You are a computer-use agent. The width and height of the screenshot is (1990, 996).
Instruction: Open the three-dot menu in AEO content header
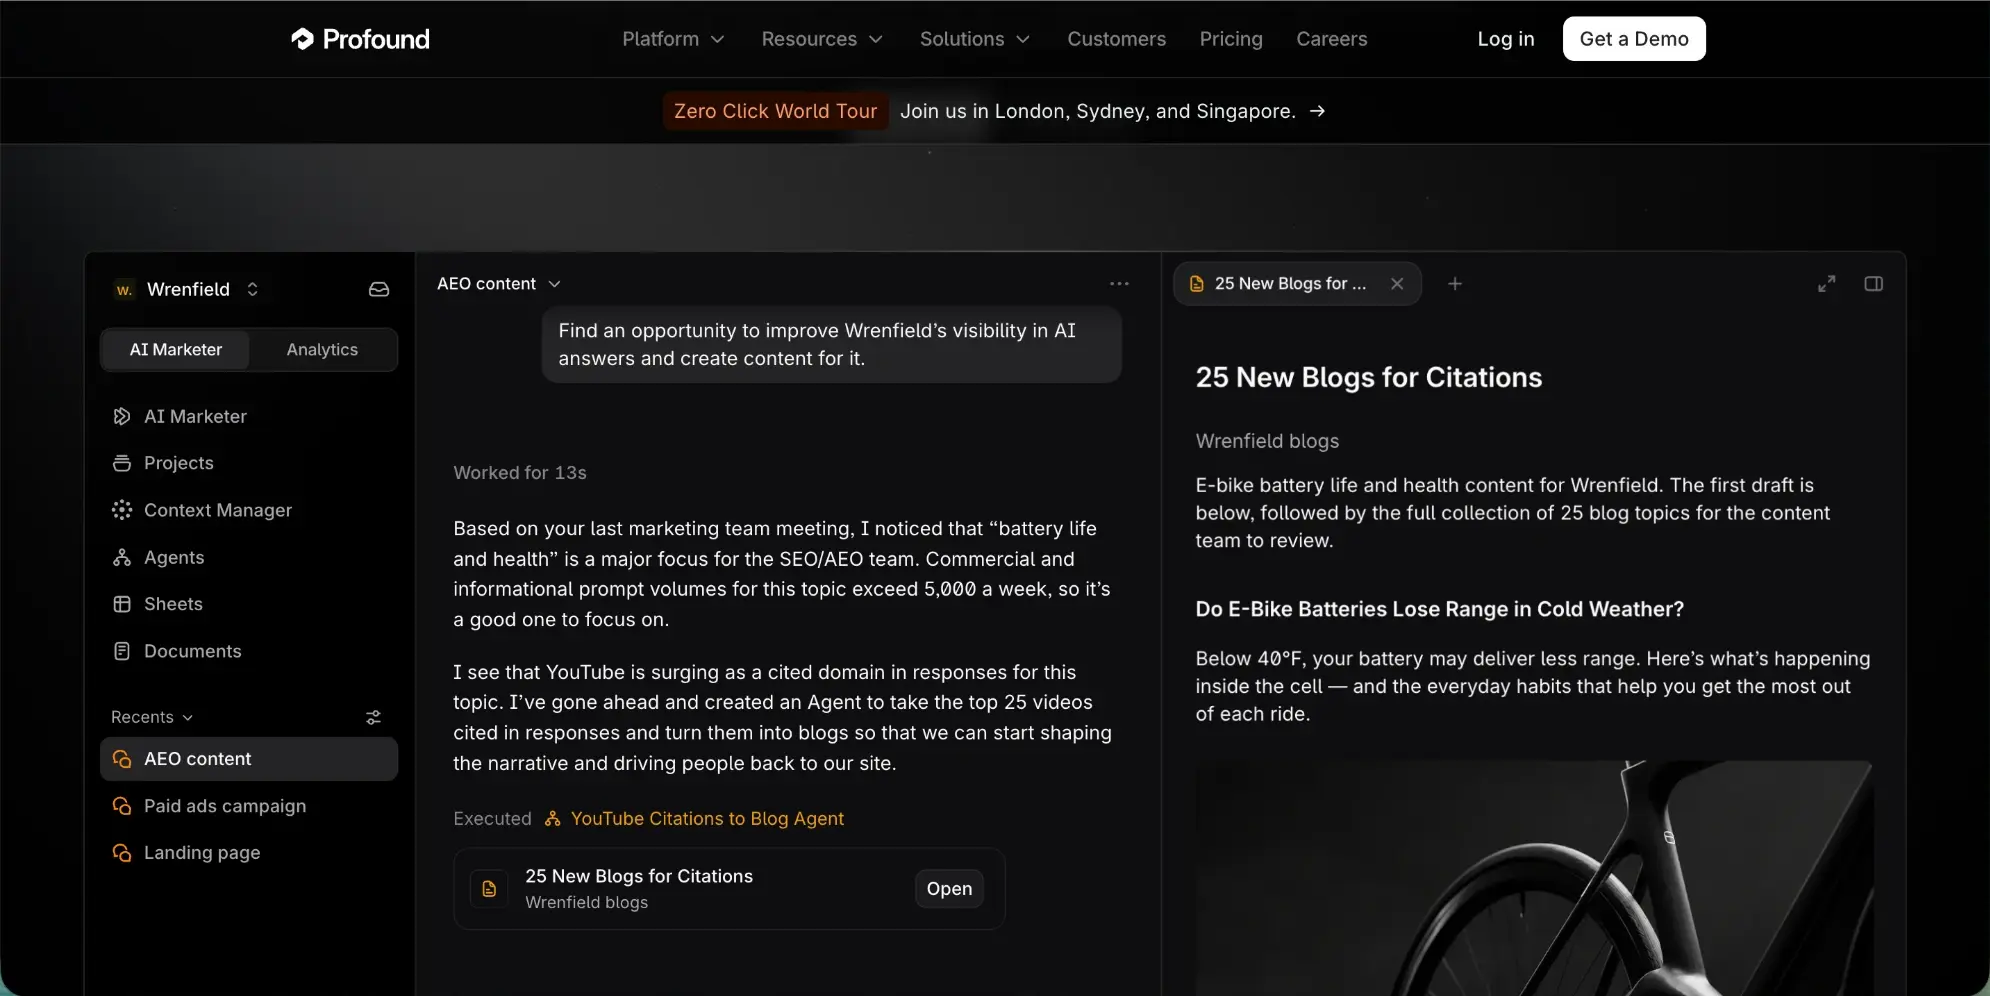coord(1119,284)
